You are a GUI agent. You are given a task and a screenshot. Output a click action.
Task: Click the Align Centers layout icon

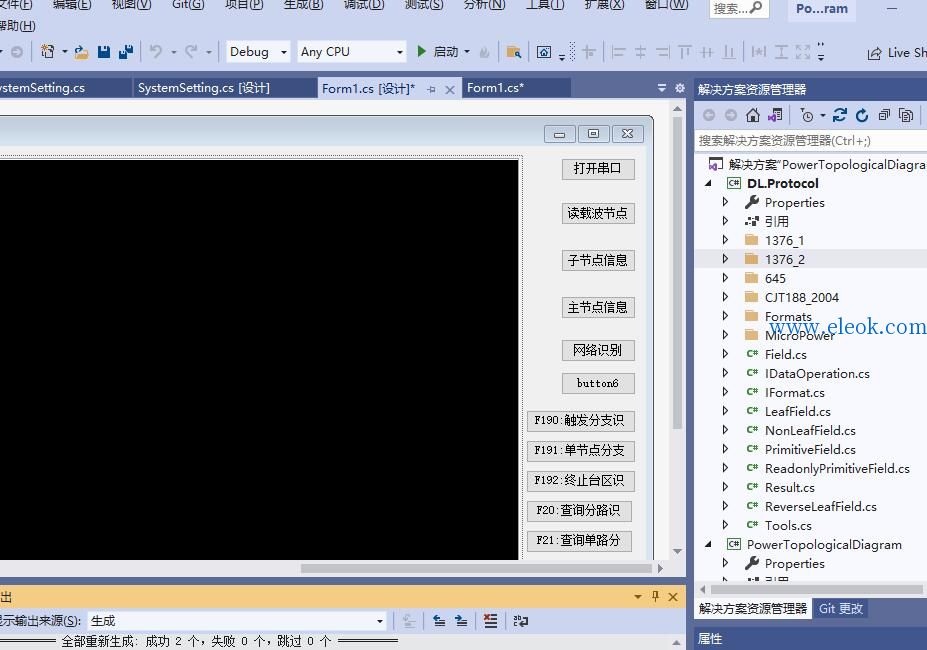click(x=640, y=52)
